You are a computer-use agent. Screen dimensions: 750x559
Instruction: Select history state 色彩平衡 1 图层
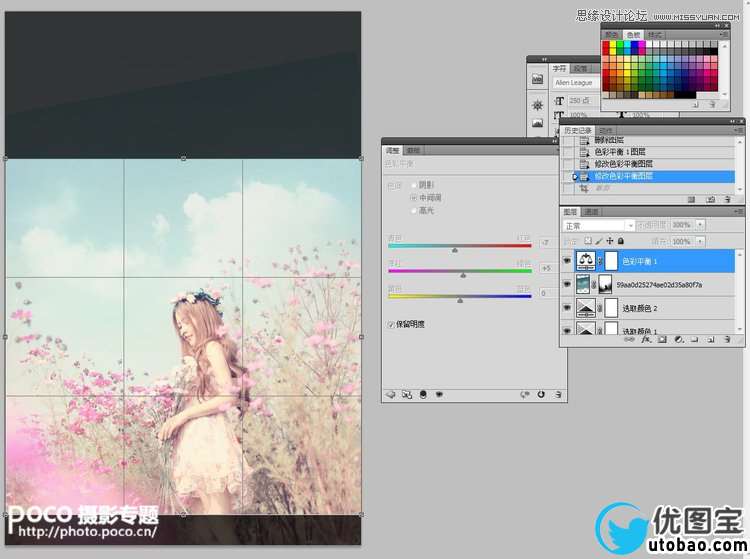(648, 152)
